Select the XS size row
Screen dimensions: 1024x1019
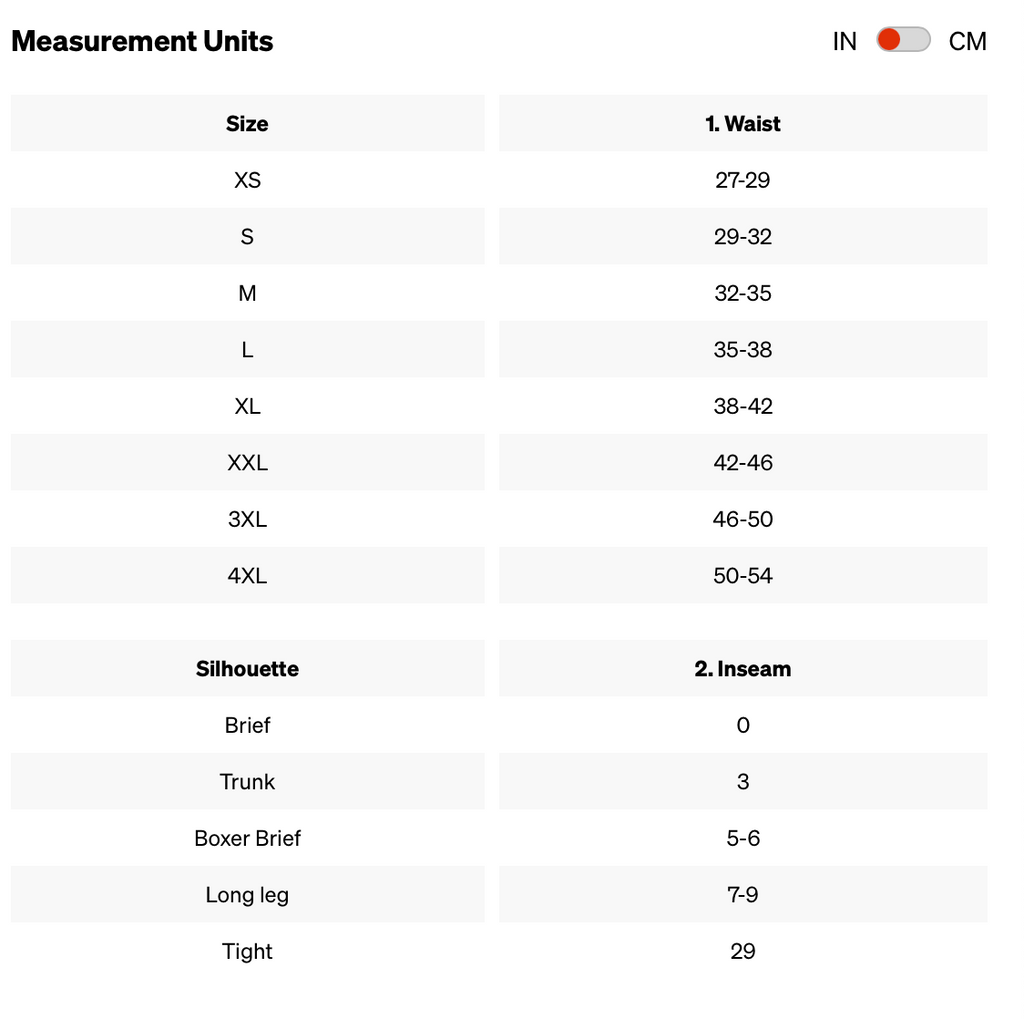(499, 180)
